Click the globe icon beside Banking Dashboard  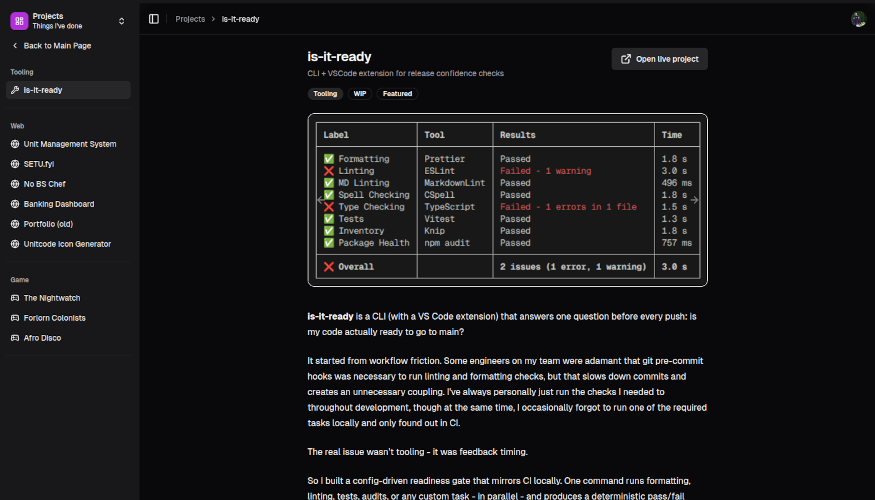(x=15, y=204)
